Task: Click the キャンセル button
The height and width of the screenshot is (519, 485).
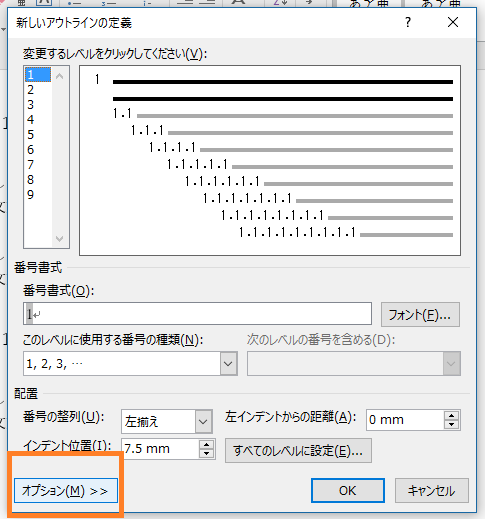Action: [x=432, y=490]
